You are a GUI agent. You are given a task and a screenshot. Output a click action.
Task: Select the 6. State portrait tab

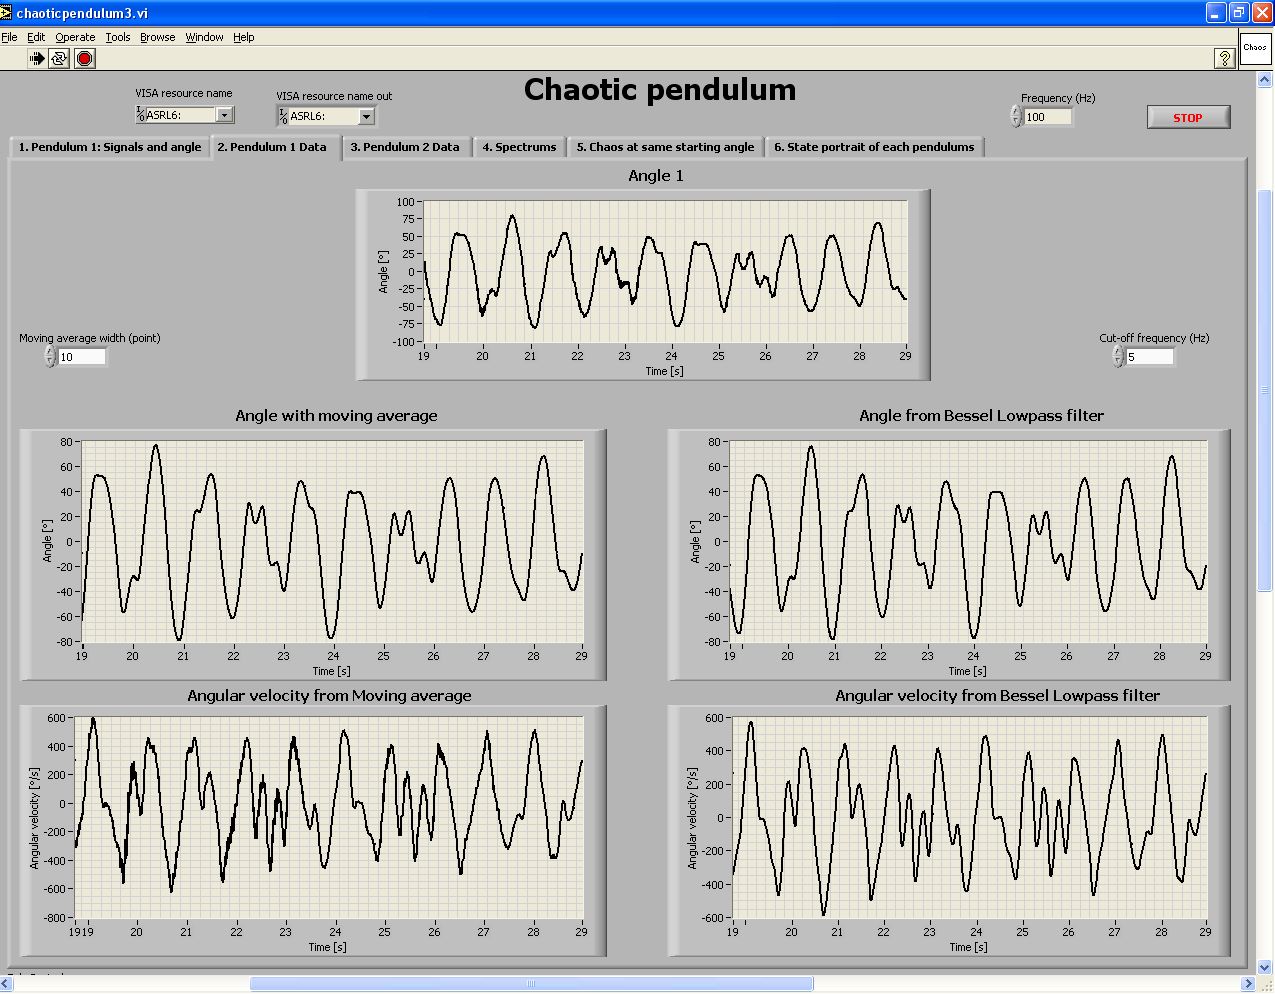pos(874,147)
